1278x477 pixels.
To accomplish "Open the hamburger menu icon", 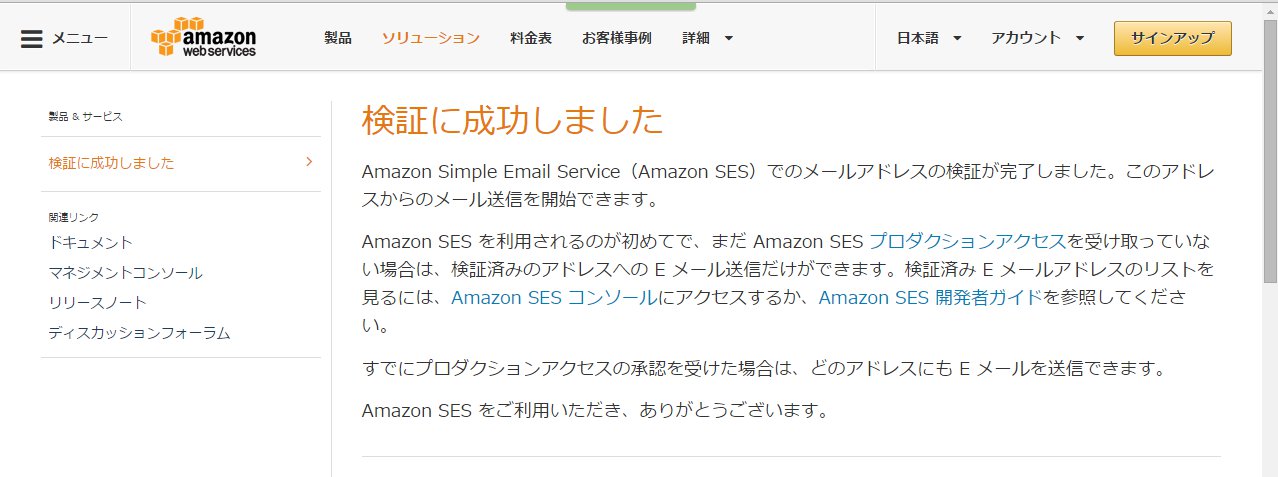I will (x=32, y=38).
